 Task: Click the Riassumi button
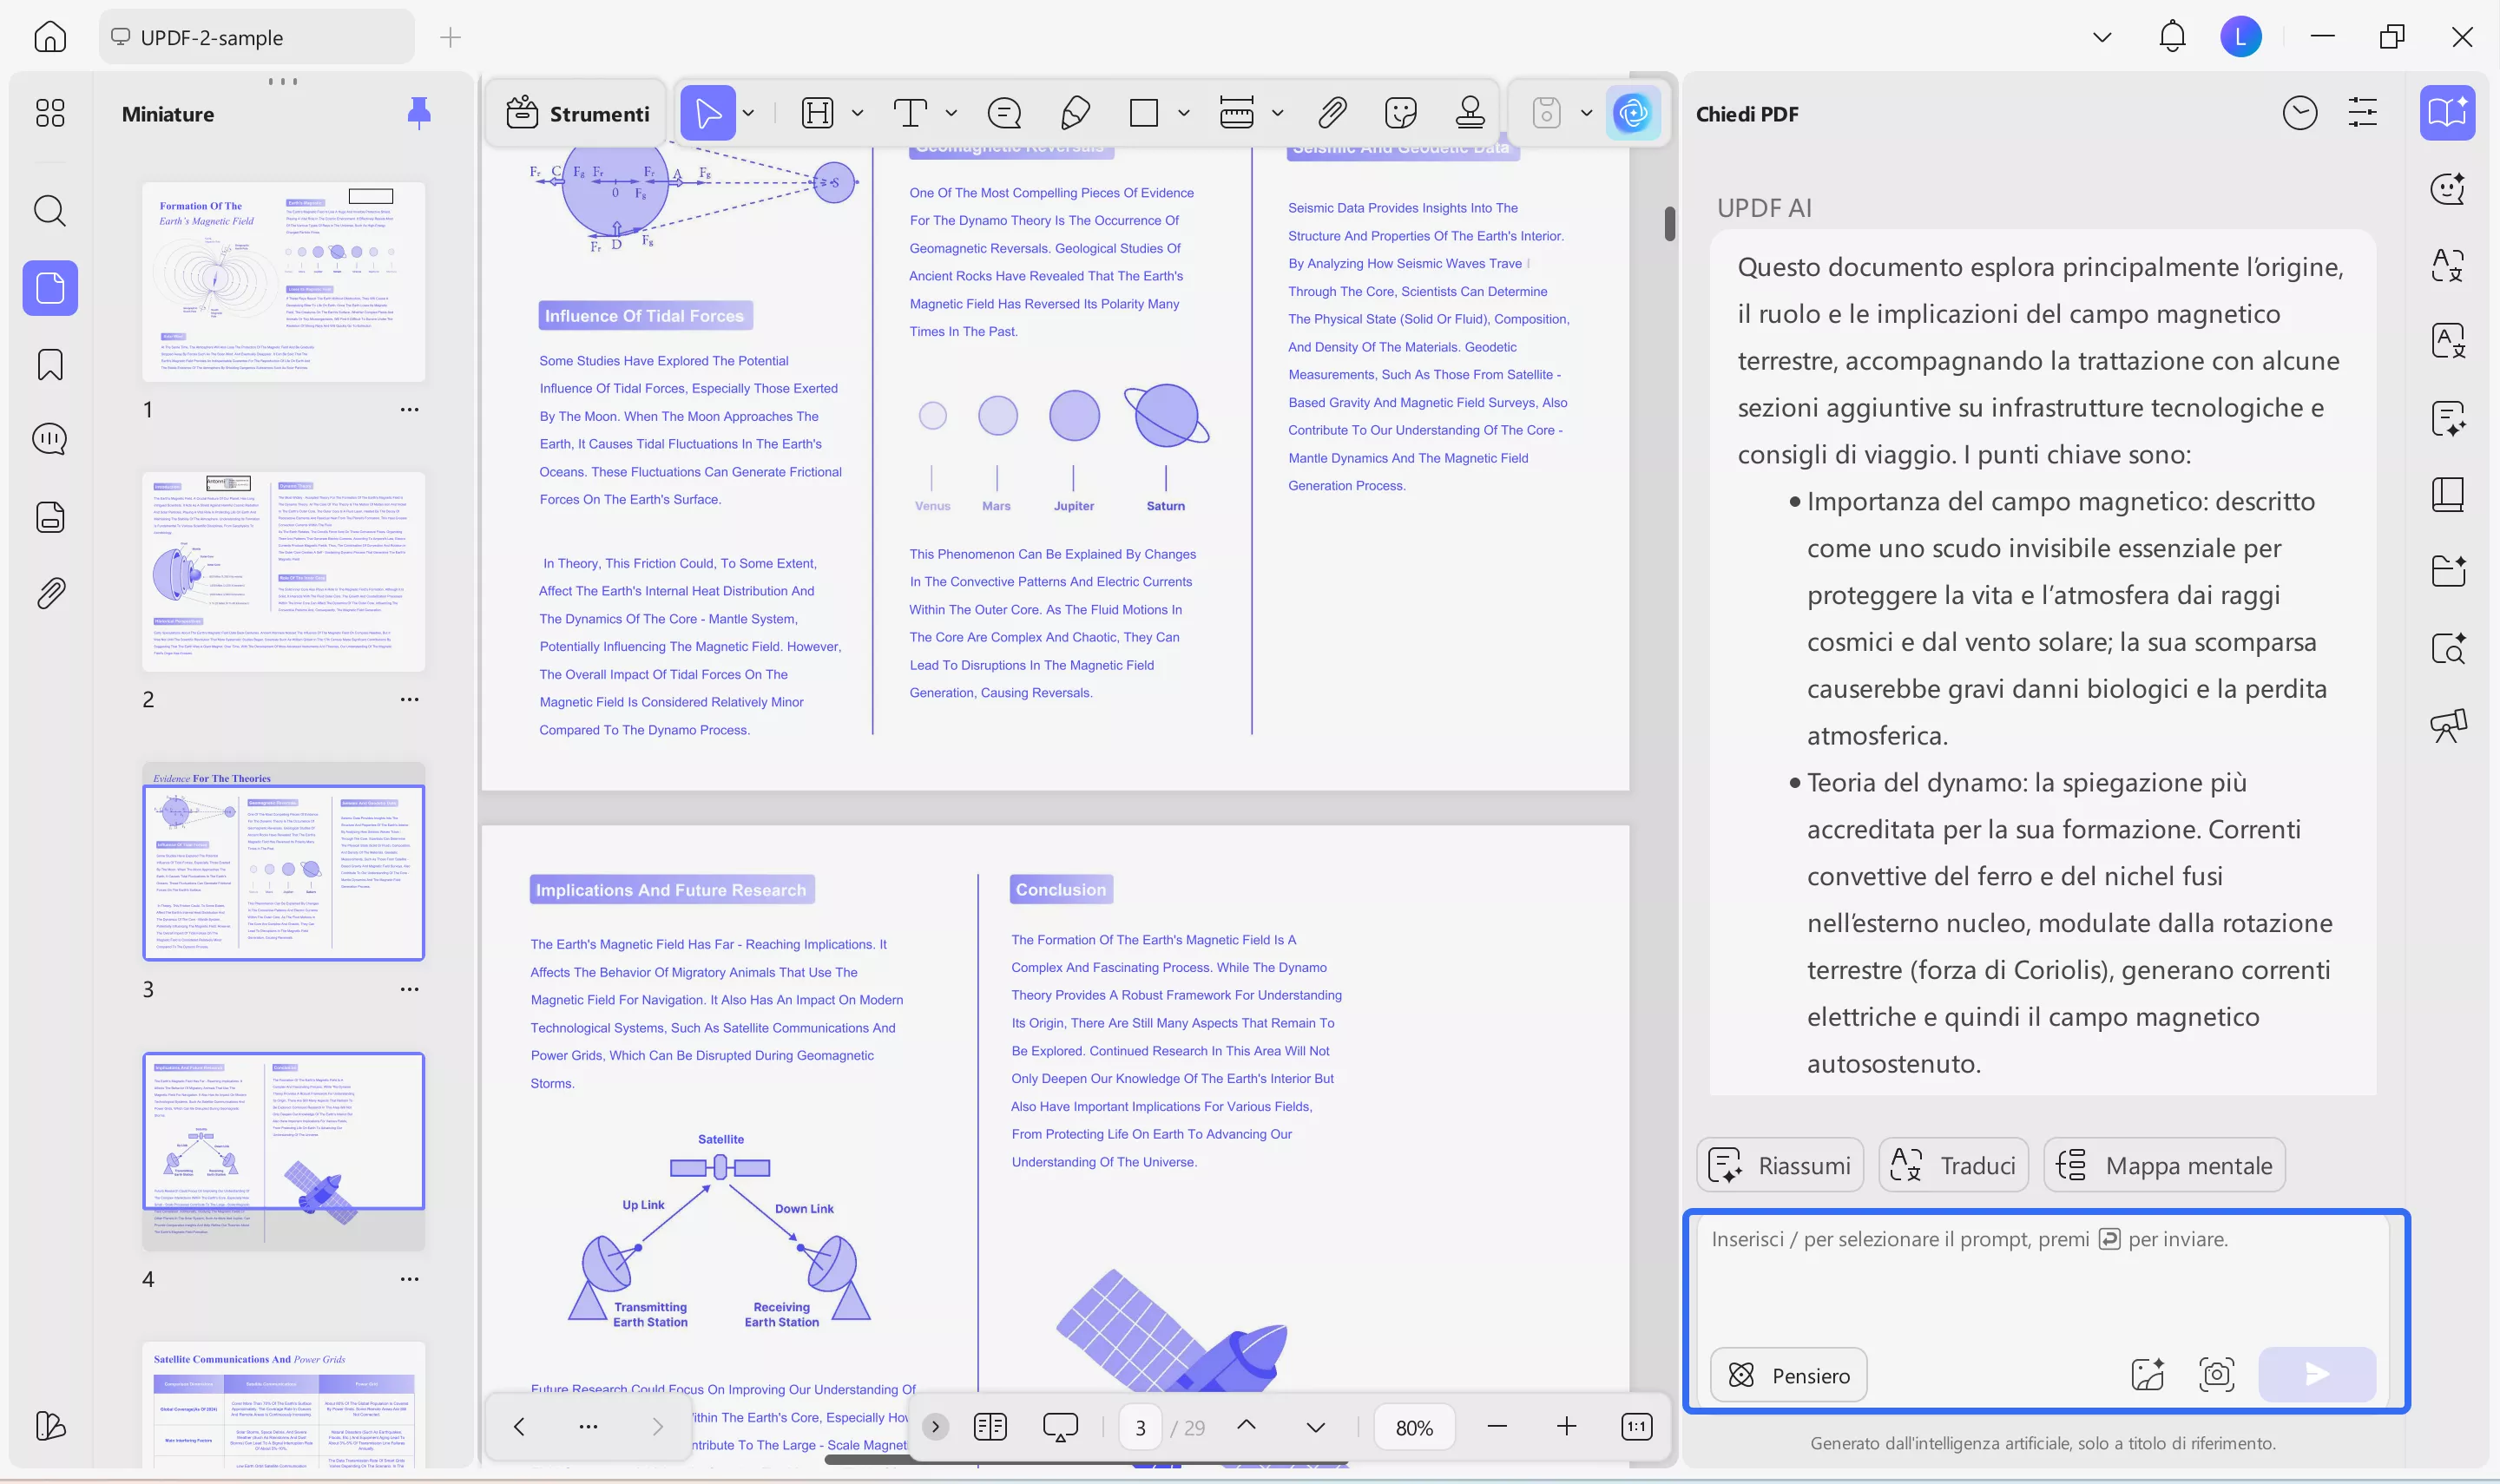1780,1165
